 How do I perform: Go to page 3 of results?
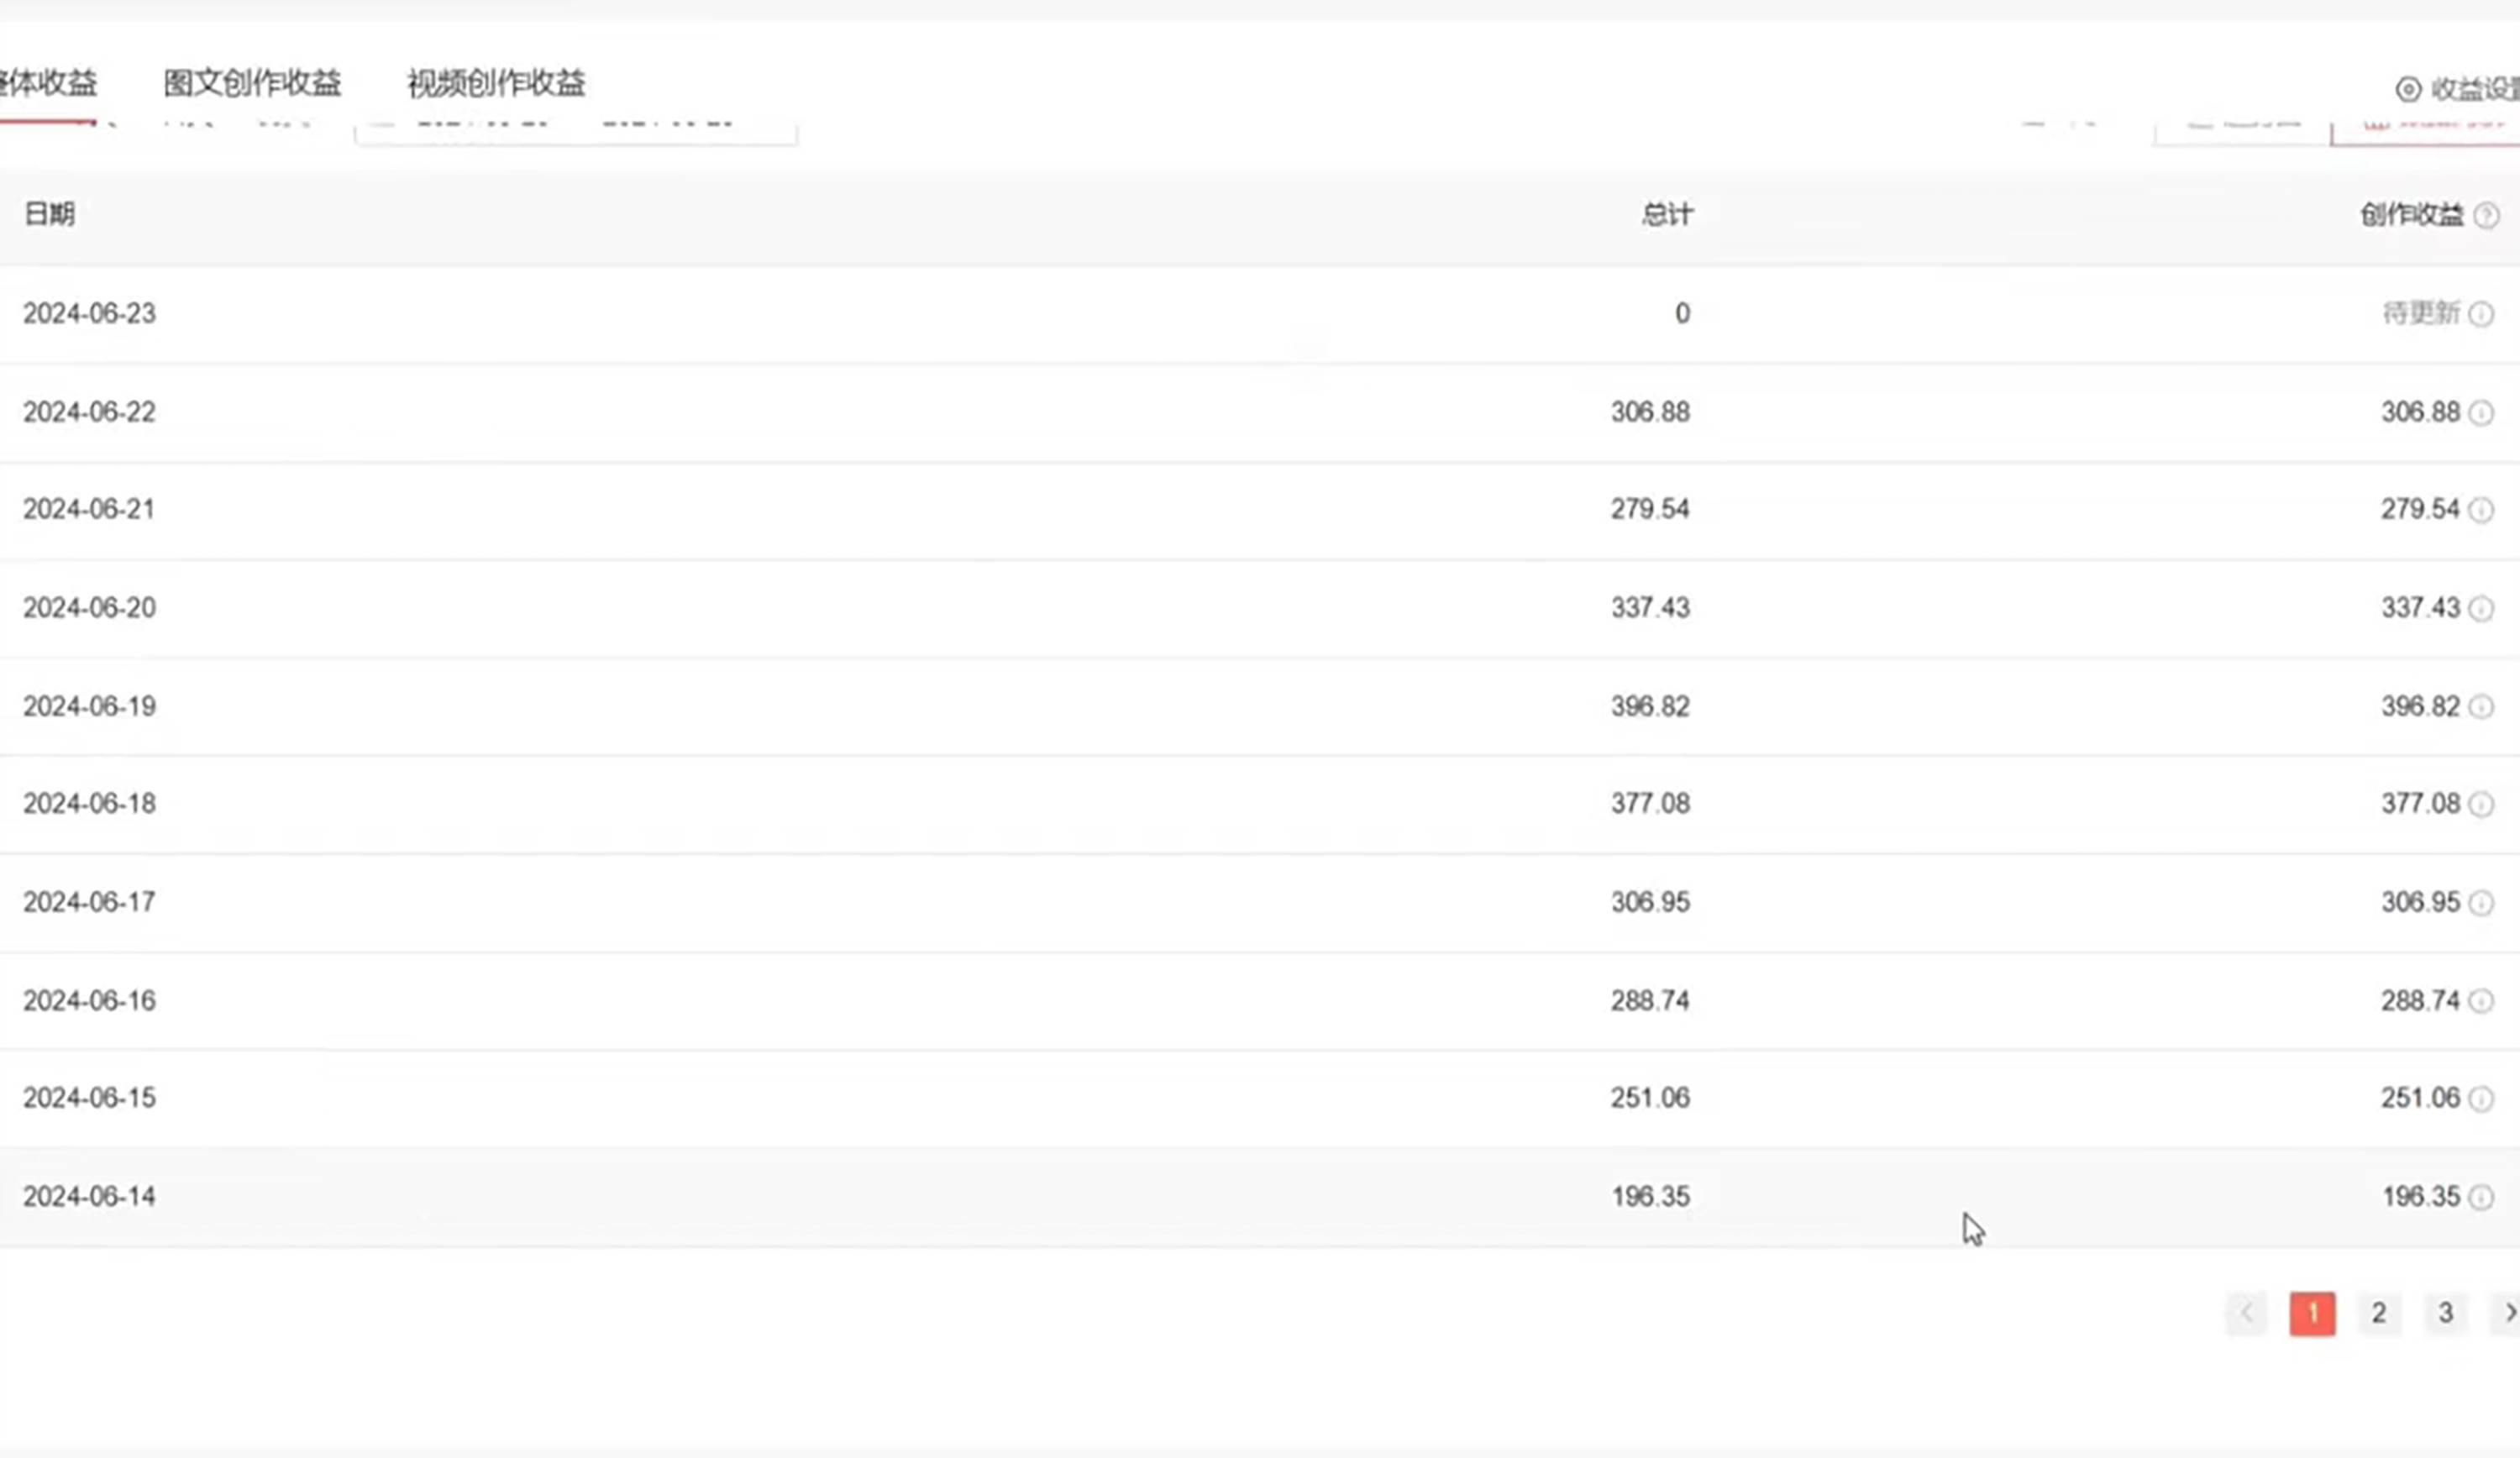(x=2445, y=1313)
